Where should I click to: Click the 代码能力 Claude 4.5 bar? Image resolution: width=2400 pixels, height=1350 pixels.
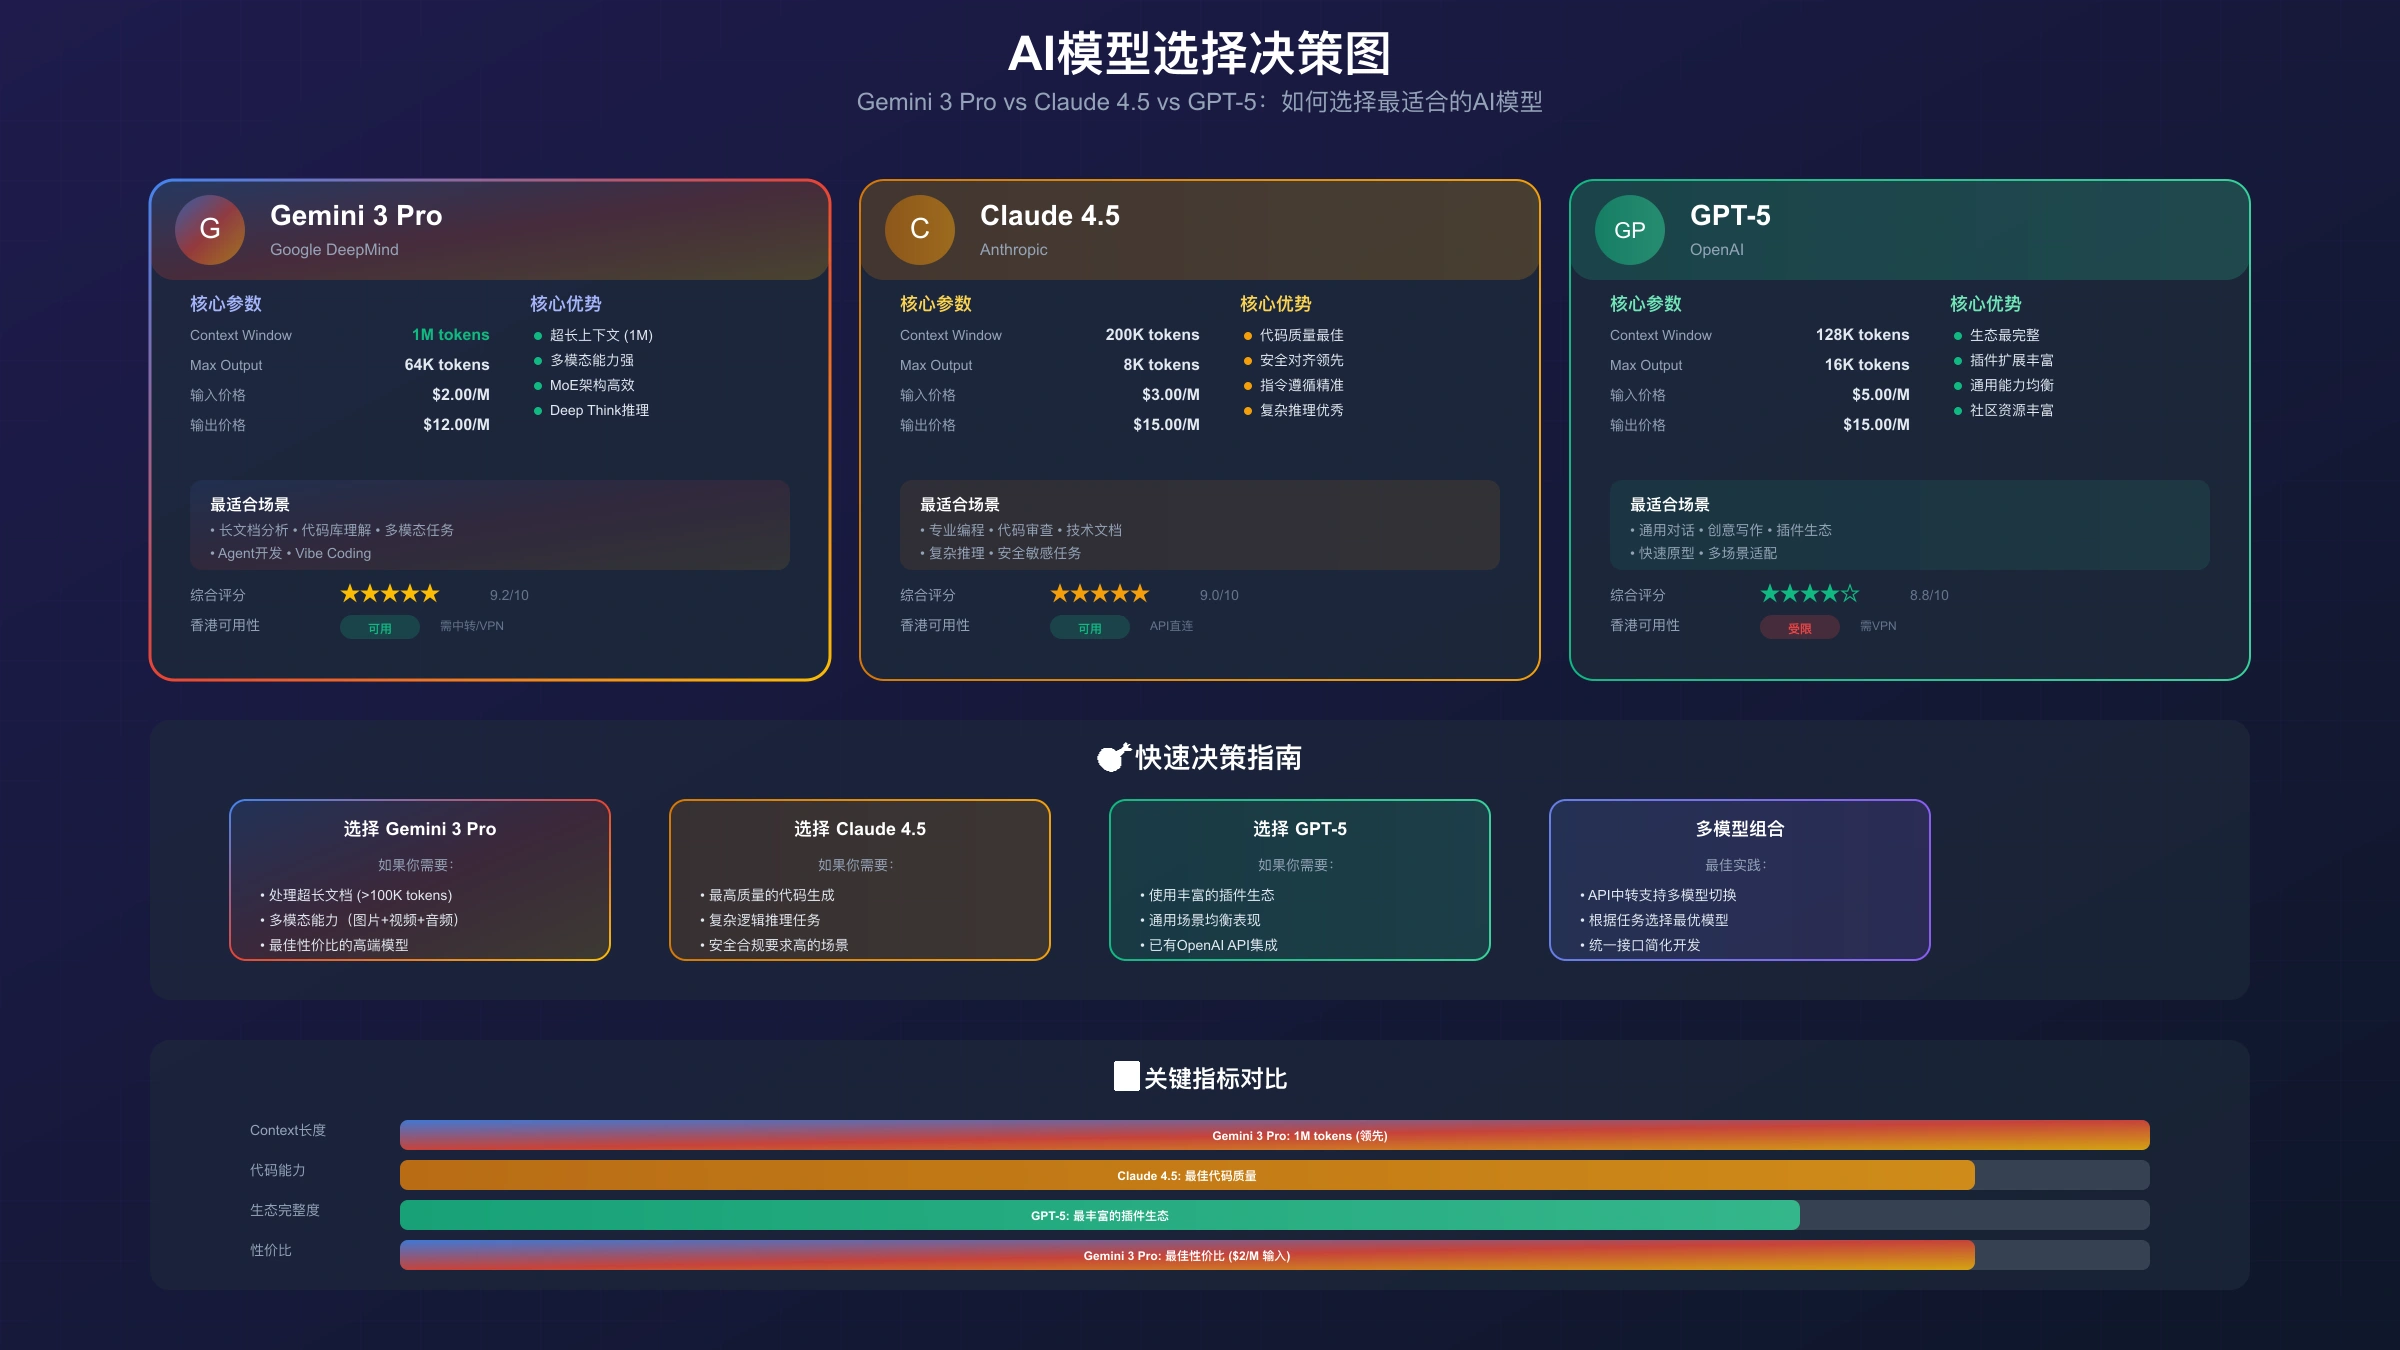pos(1187,1175)
